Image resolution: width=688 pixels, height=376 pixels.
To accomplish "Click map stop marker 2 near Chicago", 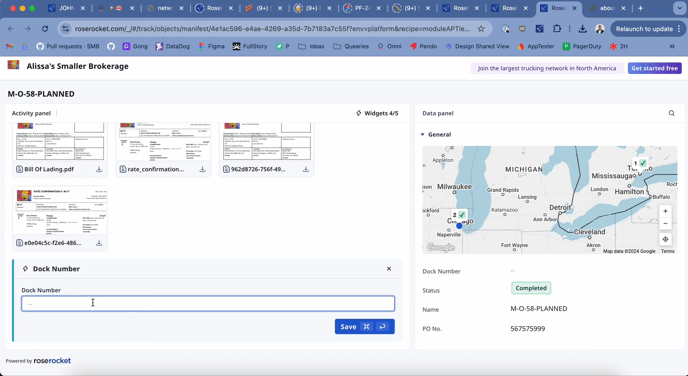I will pyautogui.click(x=459, y=215).
